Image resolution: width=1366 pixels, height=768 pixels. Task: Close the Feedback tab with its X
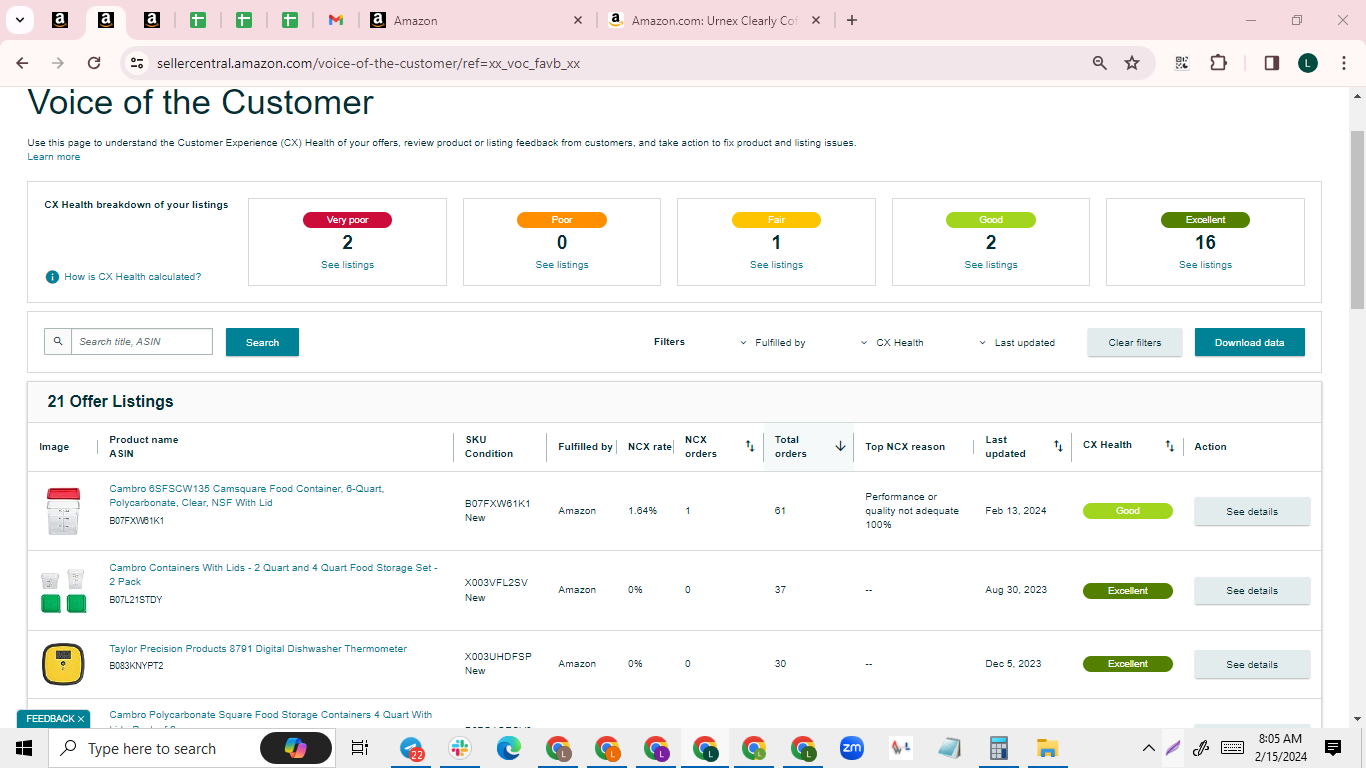81,719
